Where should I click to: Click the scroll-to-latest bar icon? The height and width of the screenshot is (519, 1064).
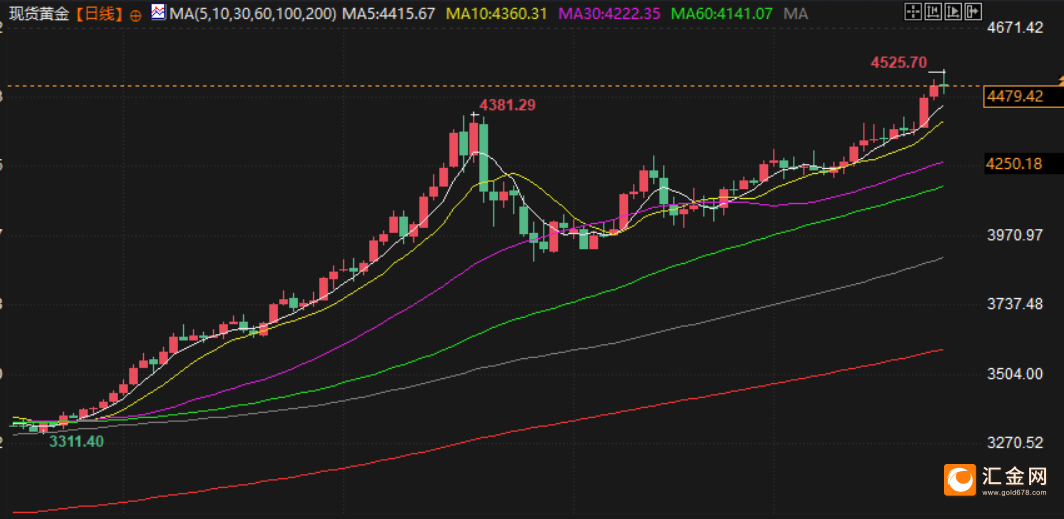click(x=973, y=11)
